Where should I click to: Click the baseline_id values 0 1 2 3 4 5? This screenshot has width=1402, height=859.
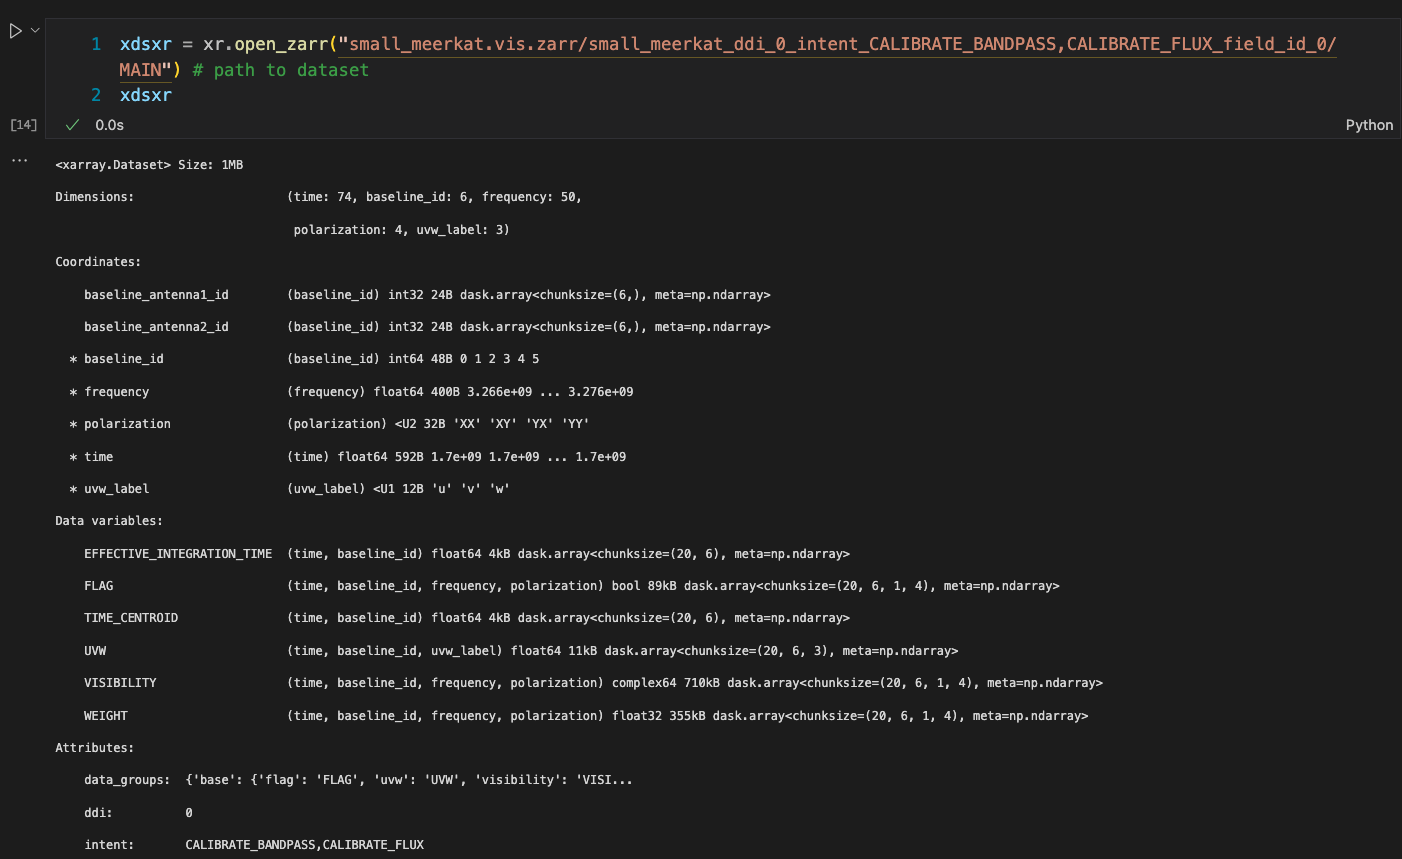tap(499, 359)
